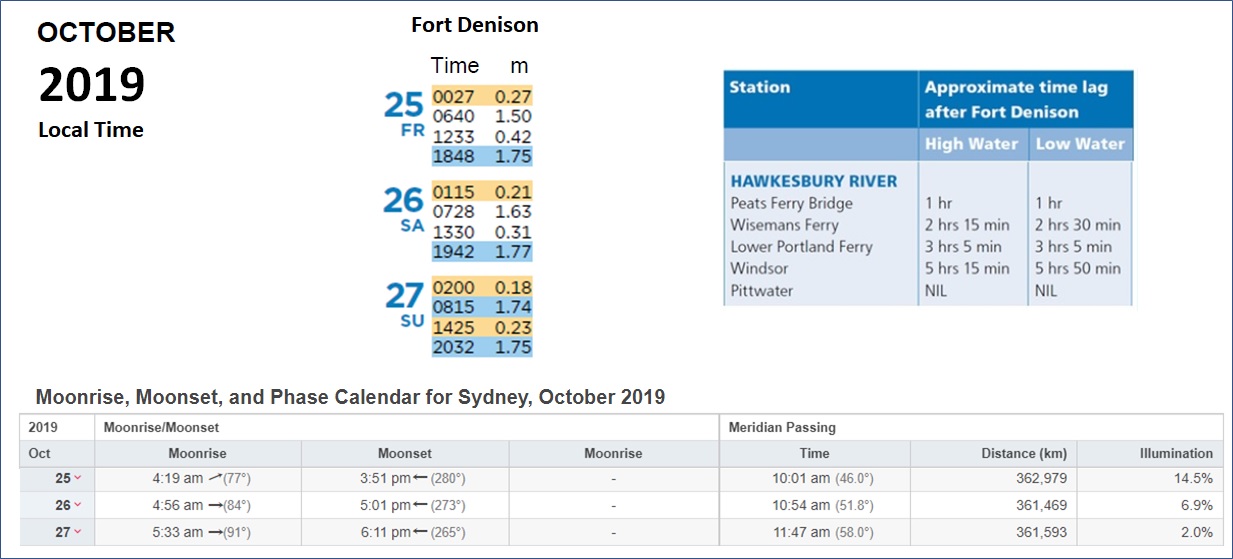The width and height of the screenshot is (1233, 559).
Task: Select the Illumination column header
Action: tap(1176, 453)
